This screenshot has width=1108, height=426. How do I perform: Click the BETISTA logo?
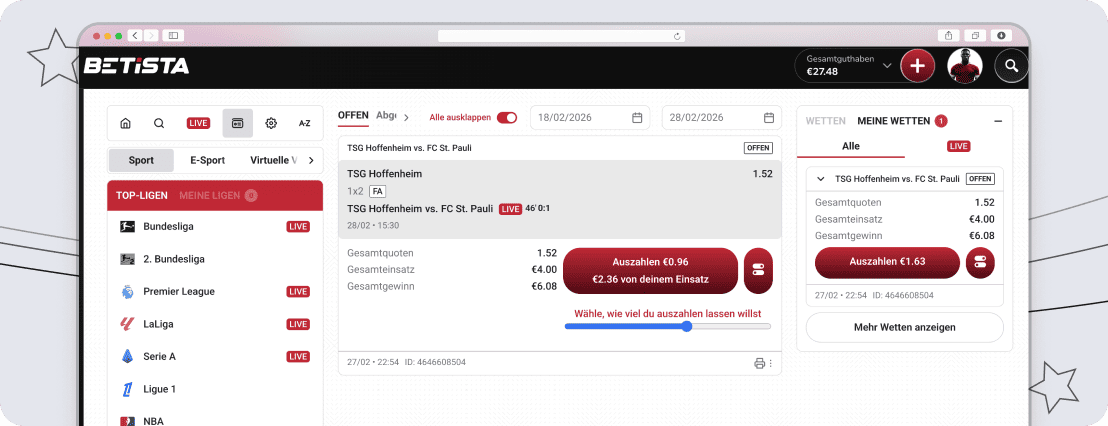(x=136, y=66)
